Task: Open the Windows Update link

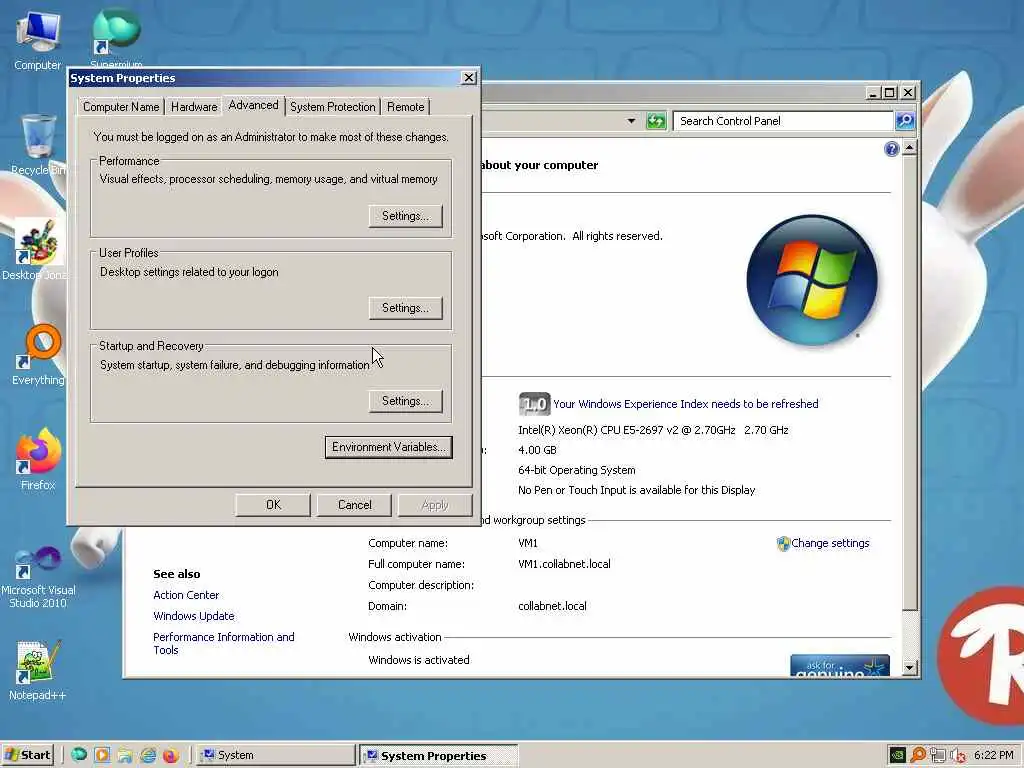Action: click(x=194, y=616)
